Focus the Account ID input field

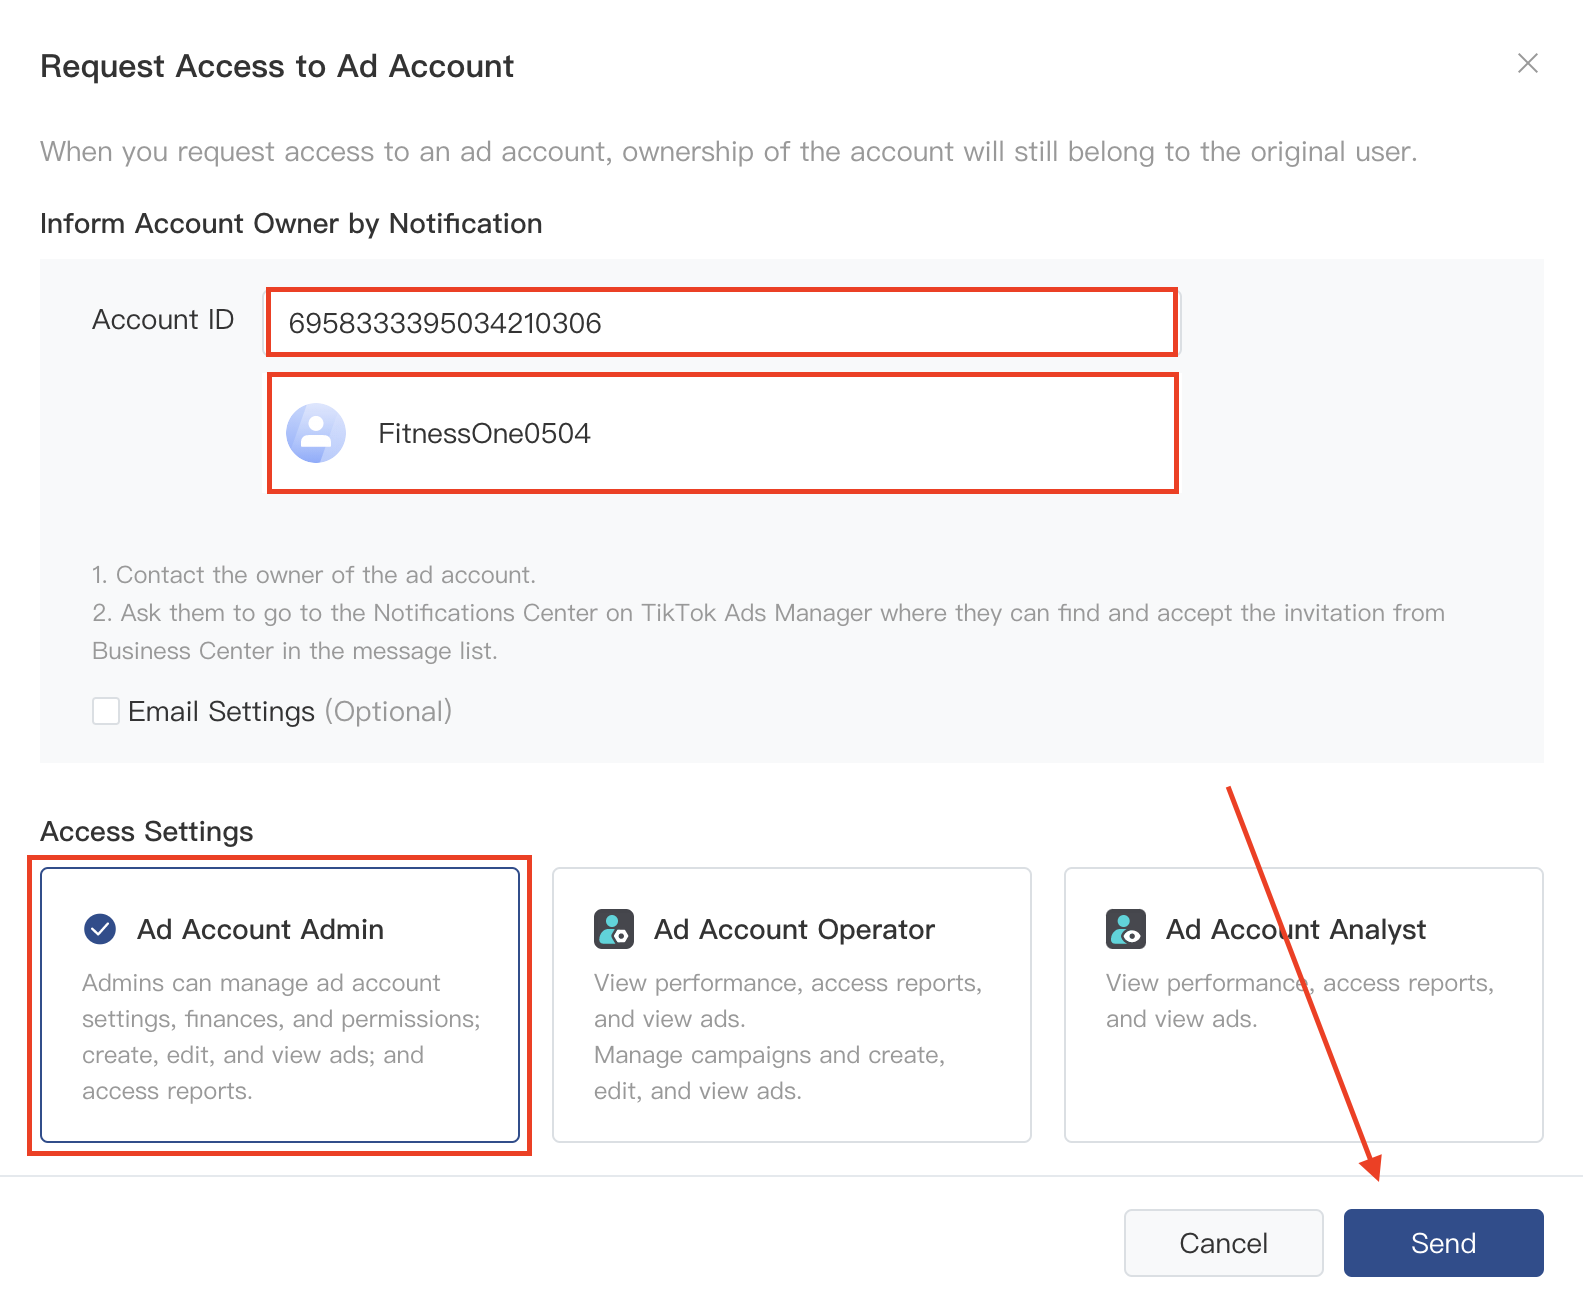pyautogui.click(x=720, y=323)
